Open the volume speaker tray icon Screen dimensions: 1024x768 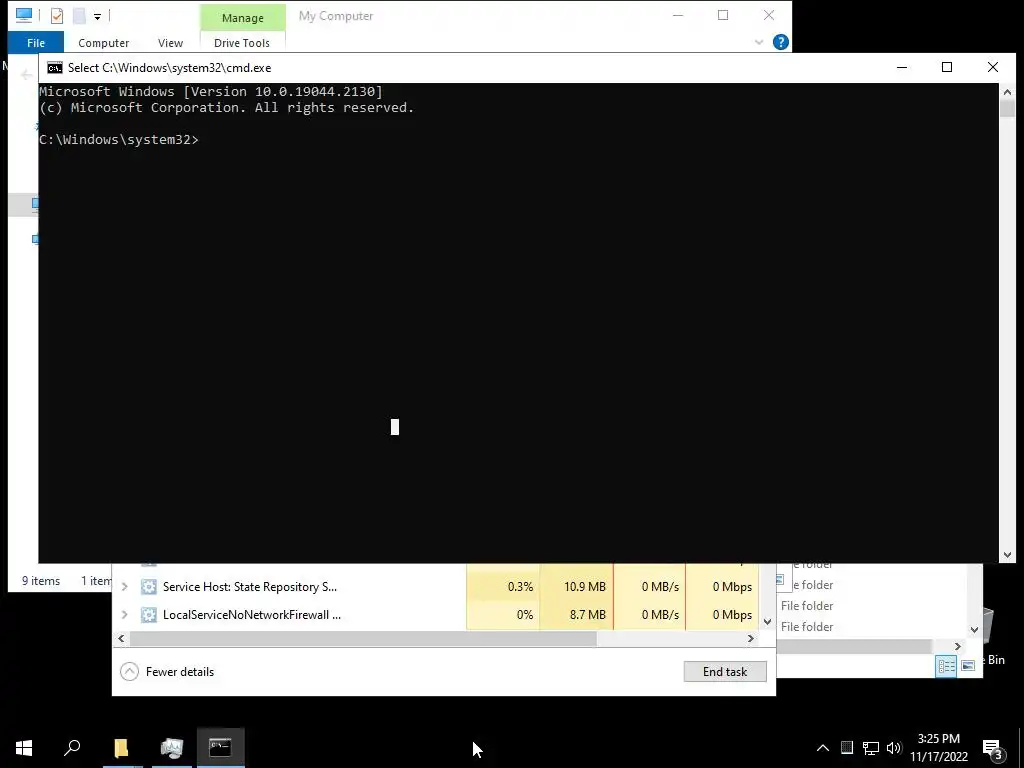pos(894,748)
